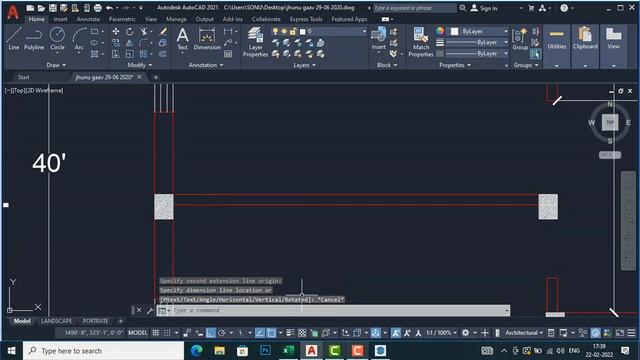Choose the Rotate tool in Modify panel
The image size is (640, 360).
pos(129,31)
